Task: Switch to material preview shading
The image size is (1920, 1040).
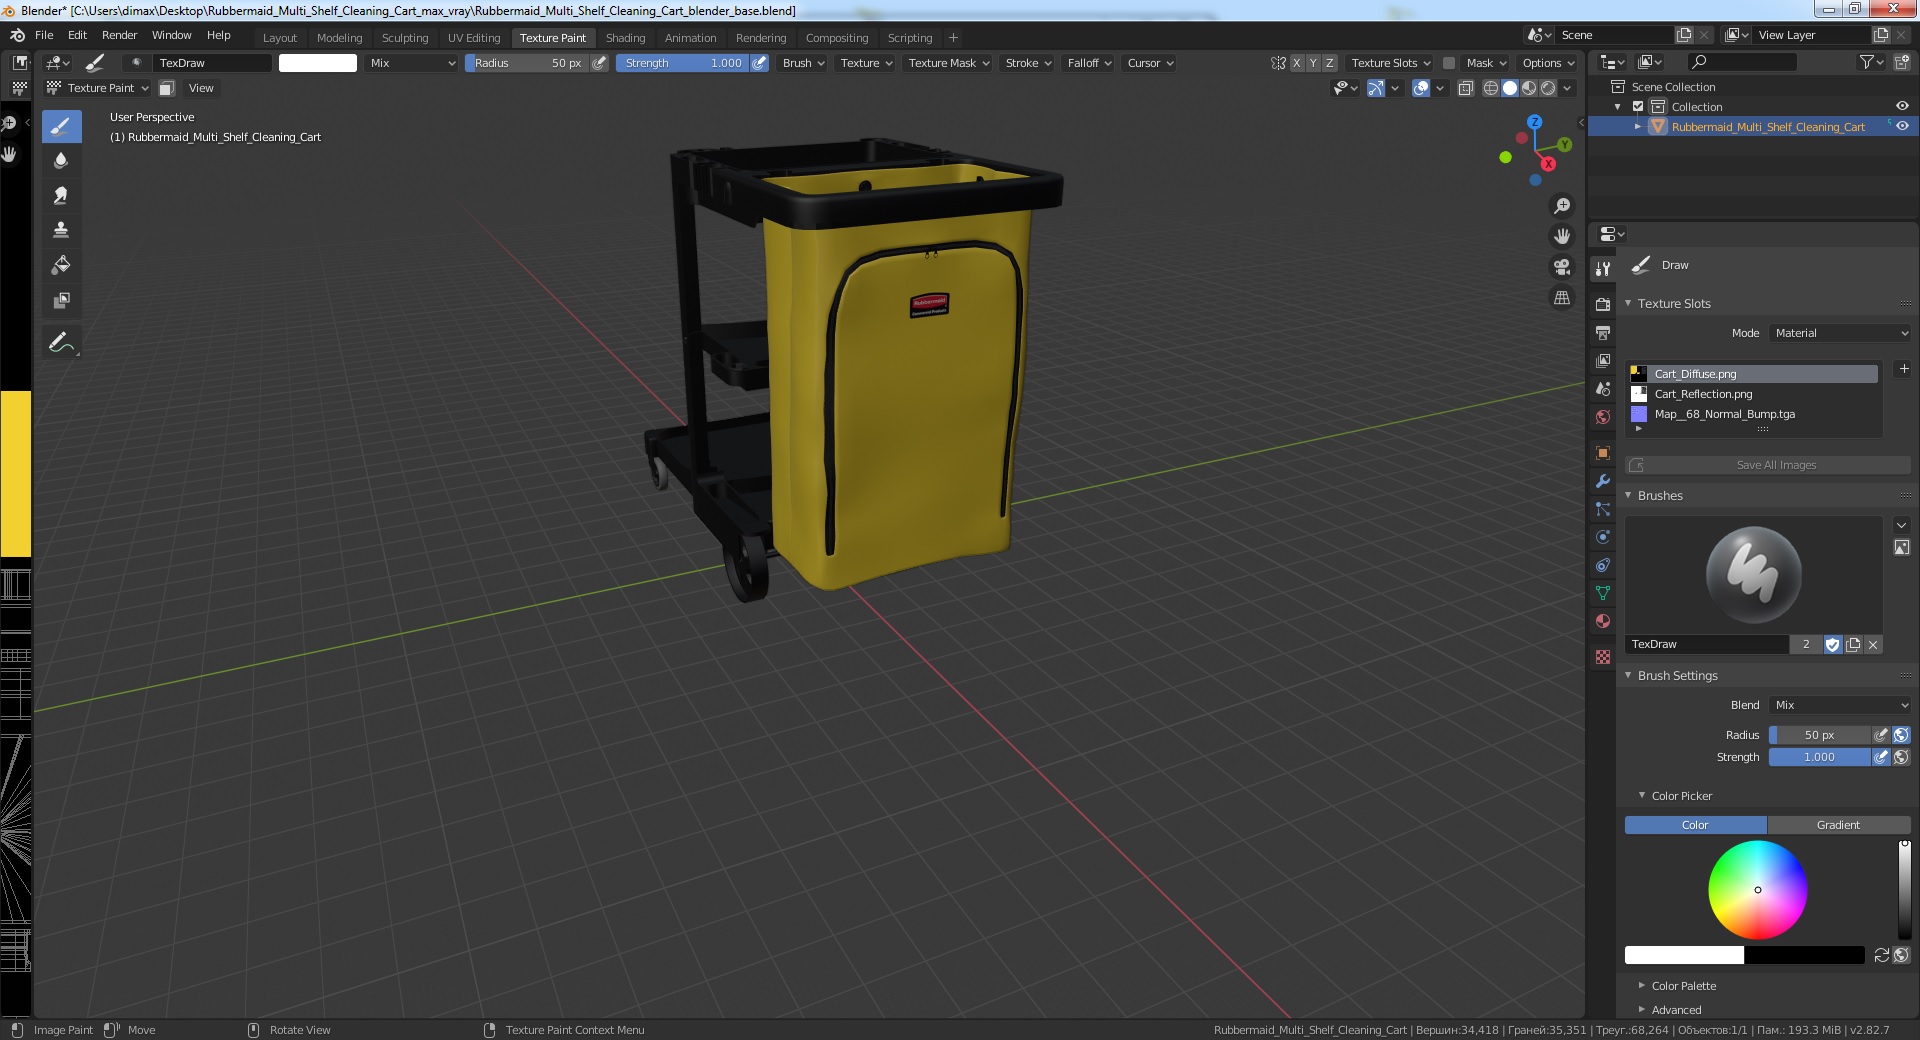Action: (1529, 88)
